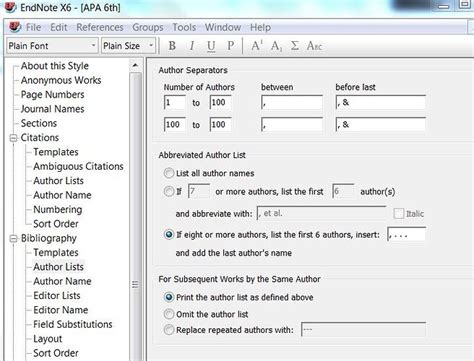
Task: Open the Edit menu
Action: pos(59,27)
